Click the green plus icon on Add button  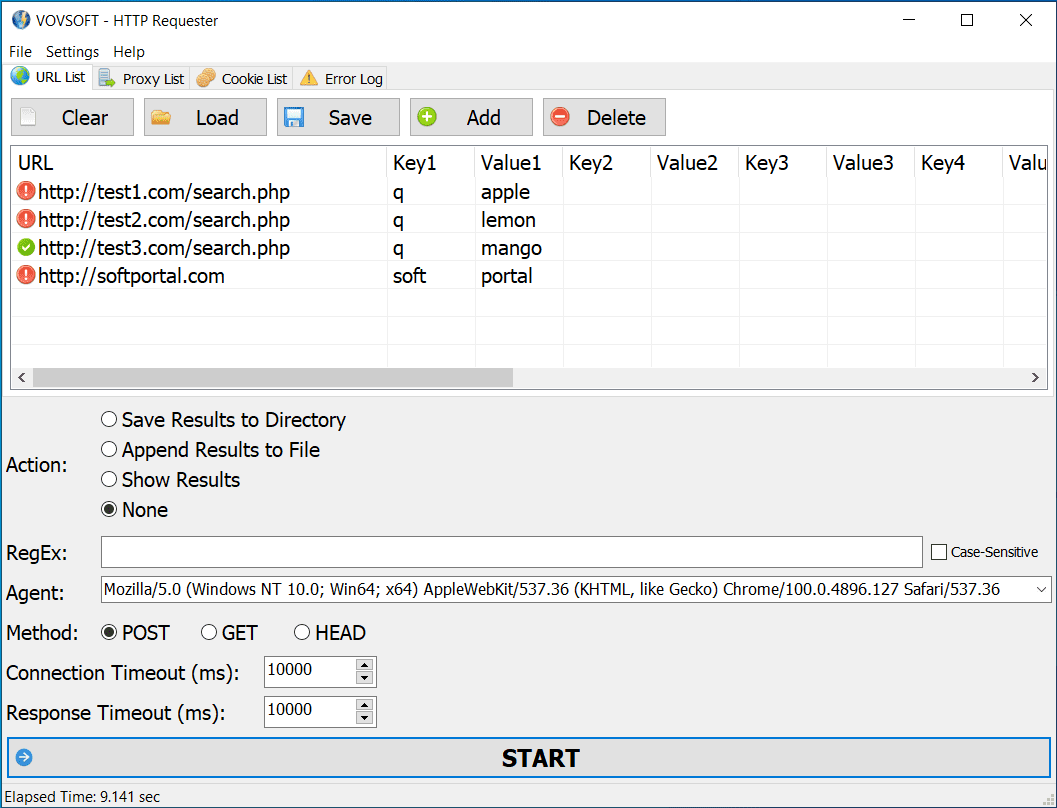click(427, 117)
